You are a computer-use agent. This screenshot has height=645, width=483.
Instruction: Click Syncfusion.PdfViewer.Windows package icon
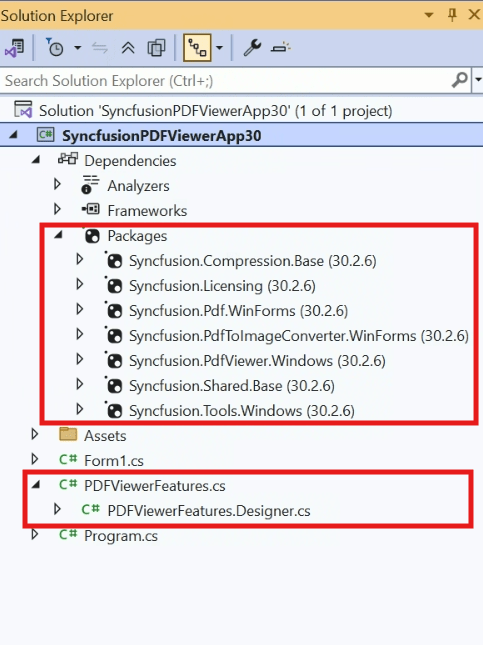pyautogui.click(x=114, y=360)
